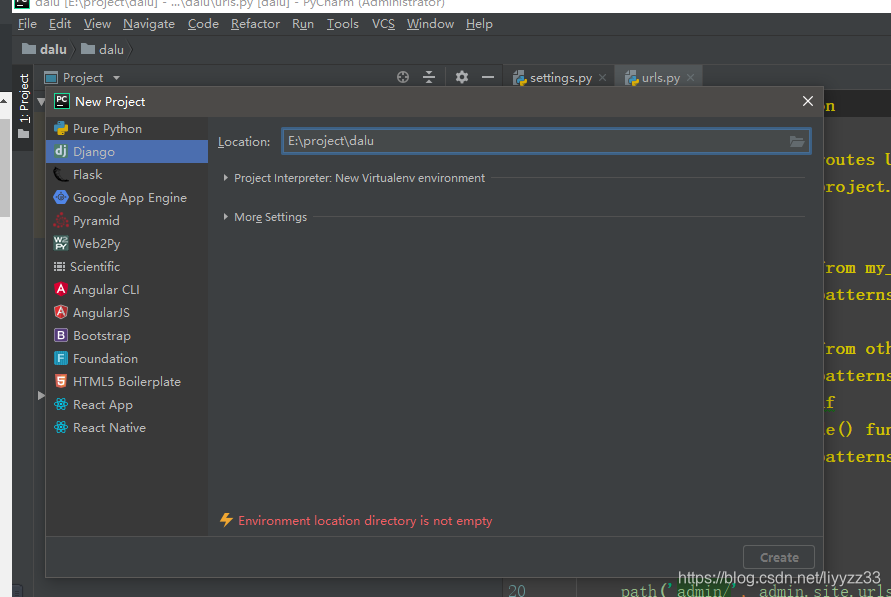Image resolution: width=891 pixels, height=597 pixels.
Task: Open the File menu
Action: click(27, 24)
